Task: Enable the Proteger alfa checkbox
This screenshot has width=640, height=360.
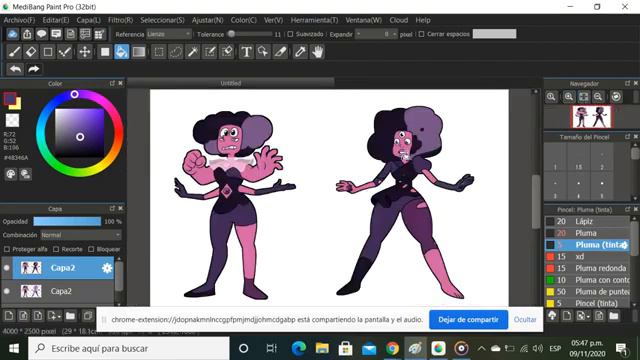Action: coord(7,249)
